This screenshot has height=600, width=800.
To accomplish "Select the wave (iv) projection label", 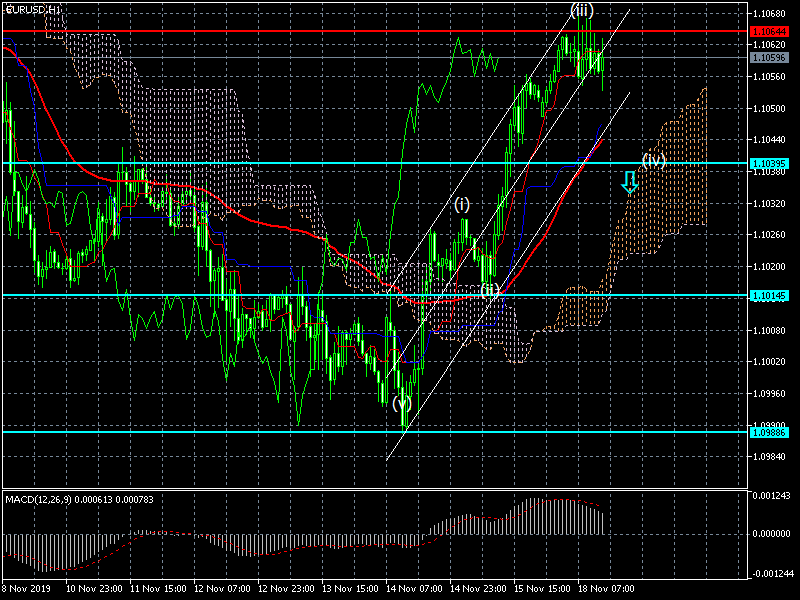I will 654,160.
